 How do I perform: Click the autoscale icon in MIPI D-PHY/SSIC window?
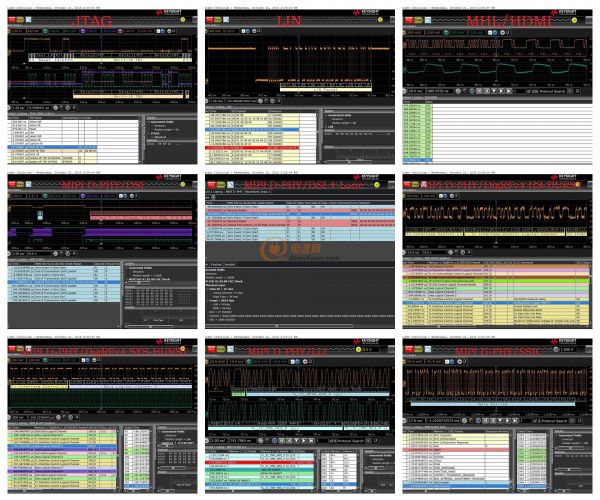[428, 349]
